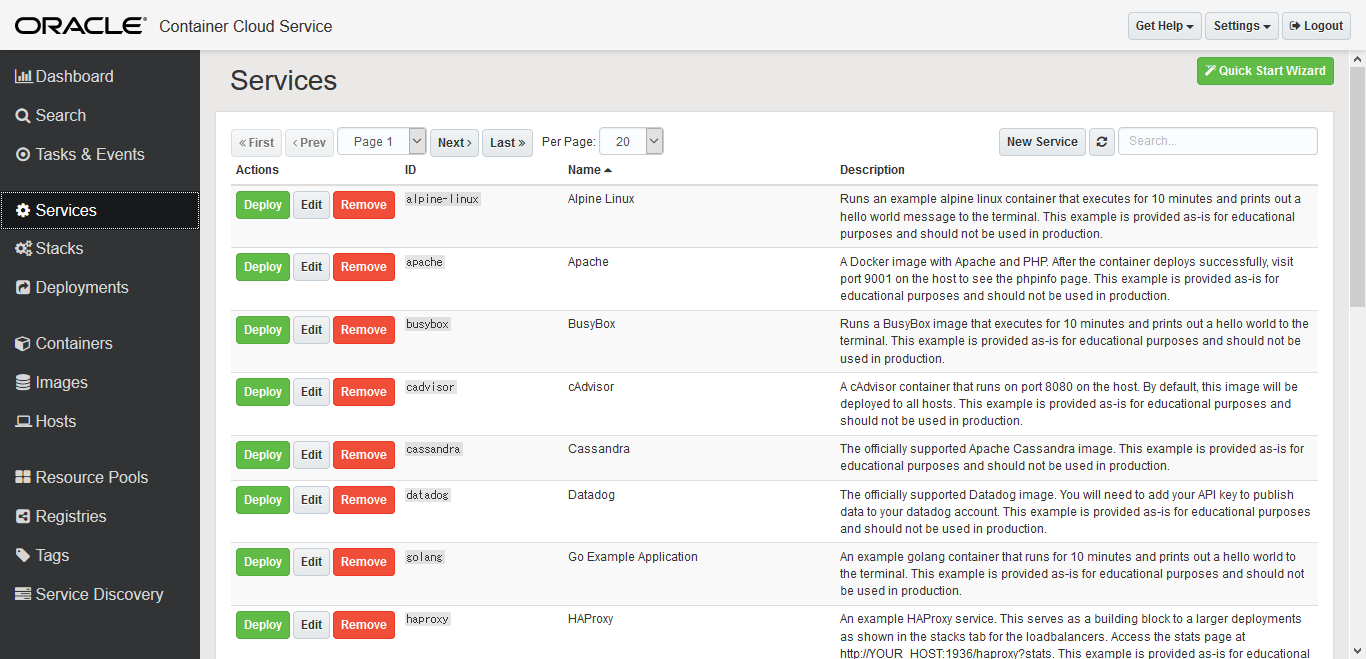Remove the Alpine Linux service

(x=364, y=205)
